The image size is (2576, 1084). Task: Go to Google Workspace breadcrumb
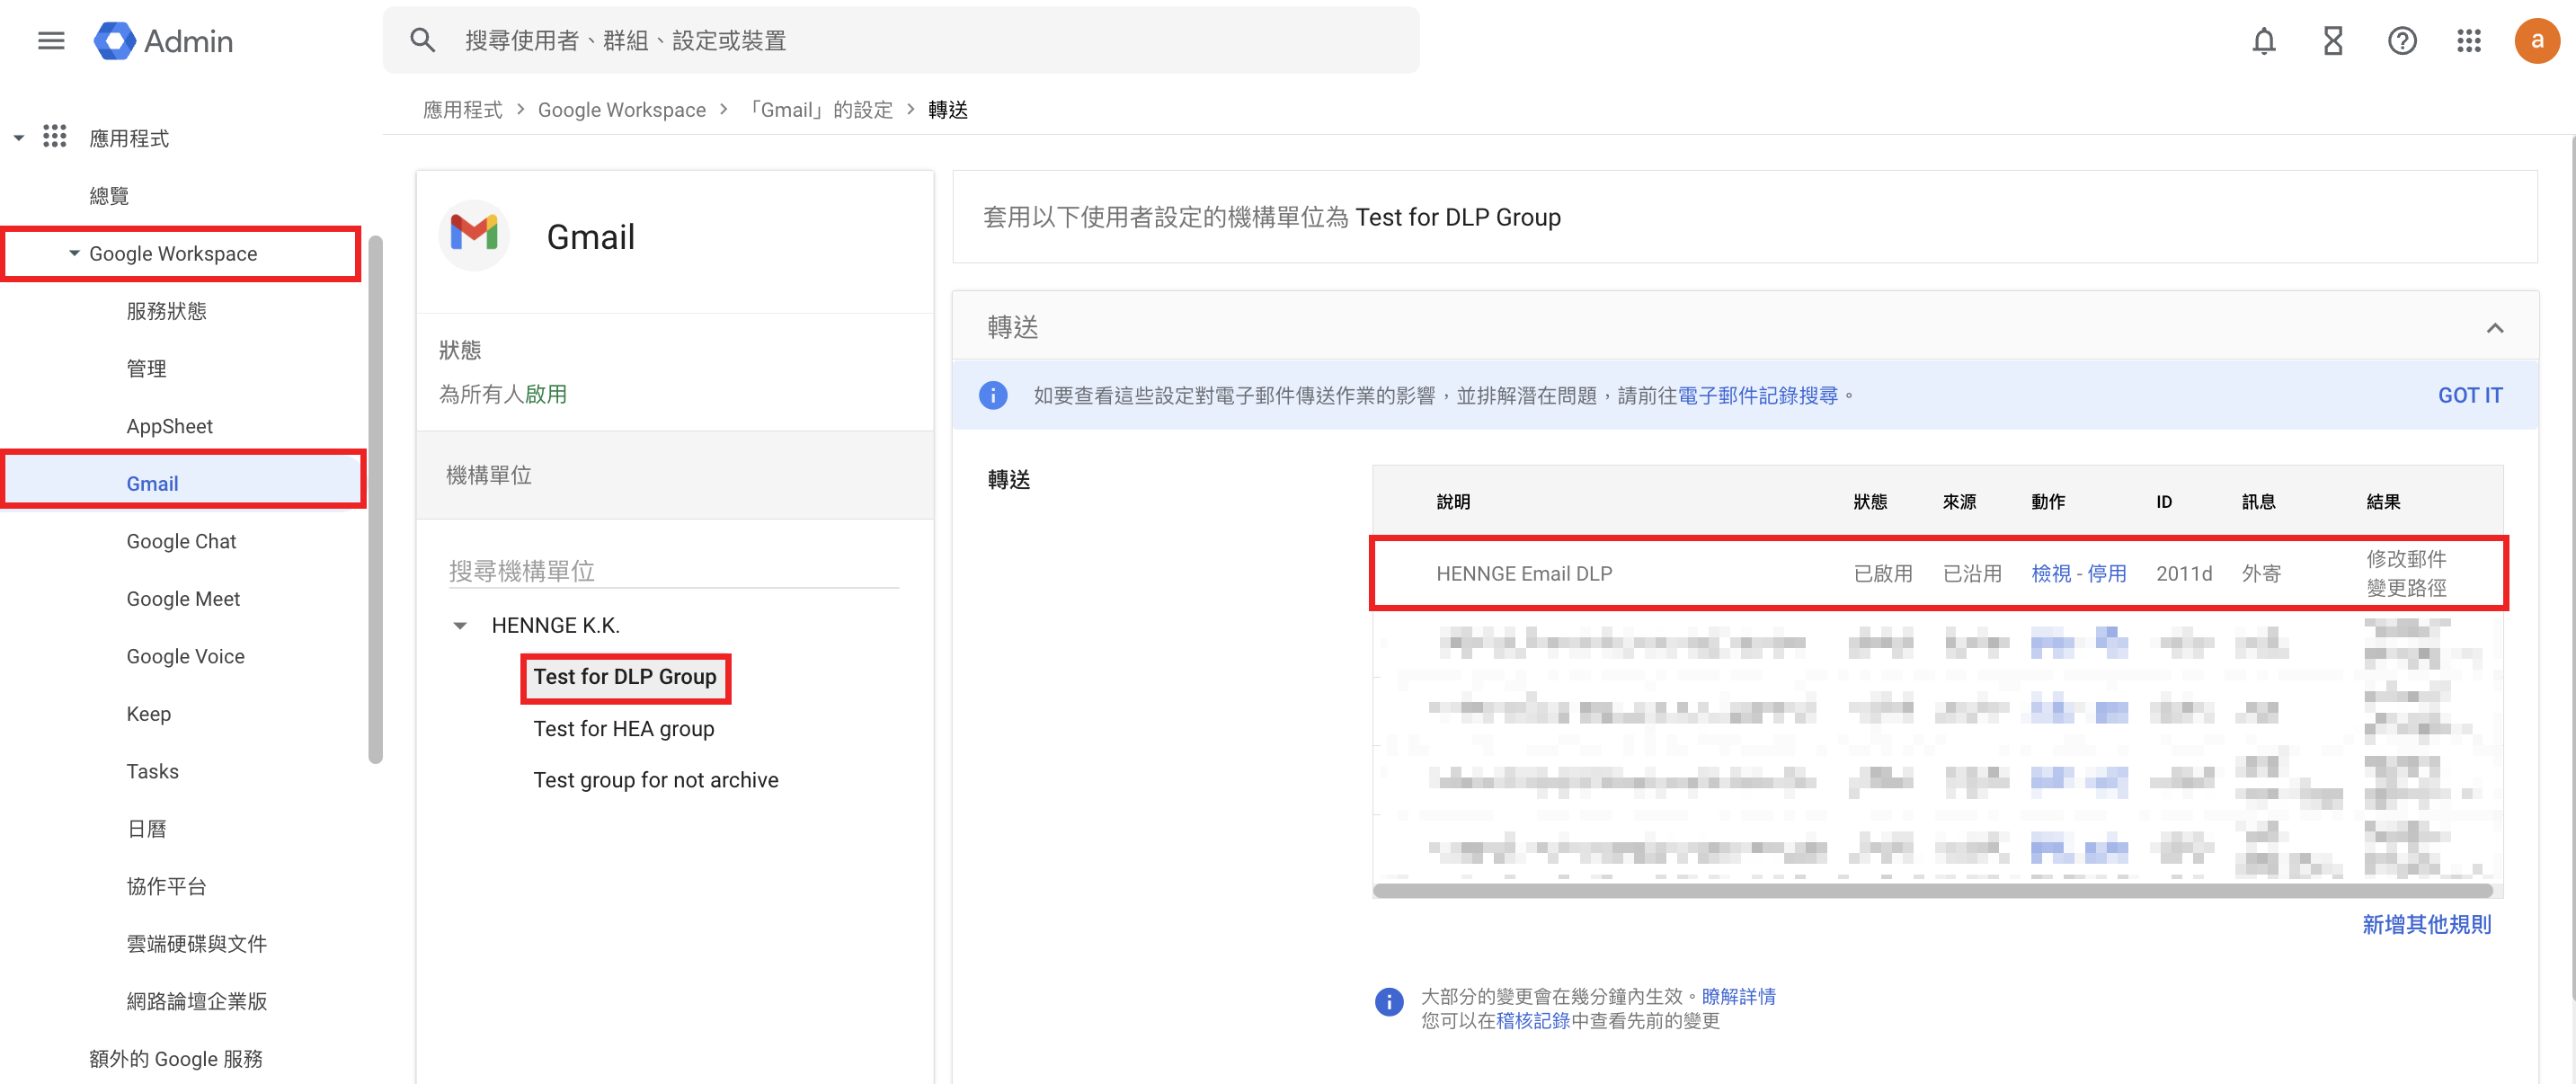(x=621, y=110)
